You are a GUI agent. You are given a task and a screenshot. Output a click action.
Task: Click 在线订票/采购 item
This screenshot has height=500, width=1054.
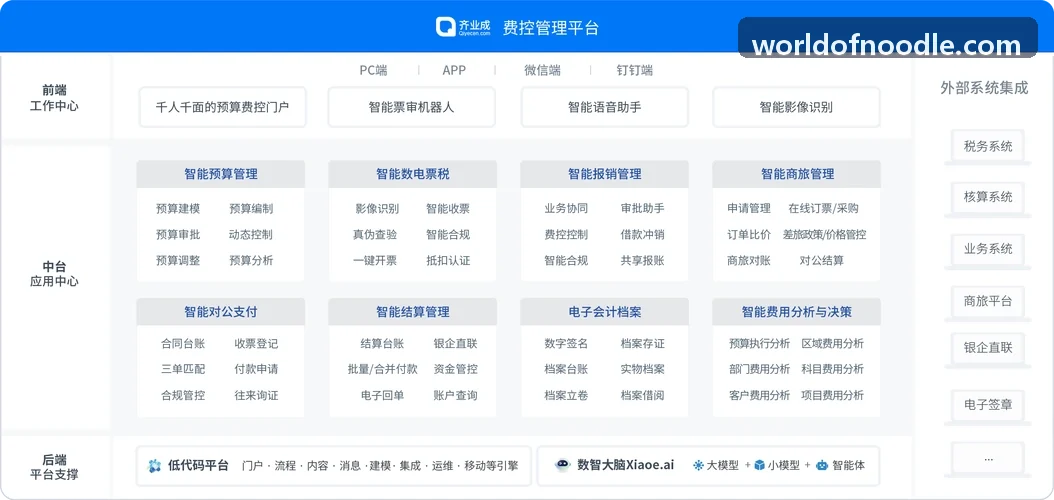tap(823, 208)
